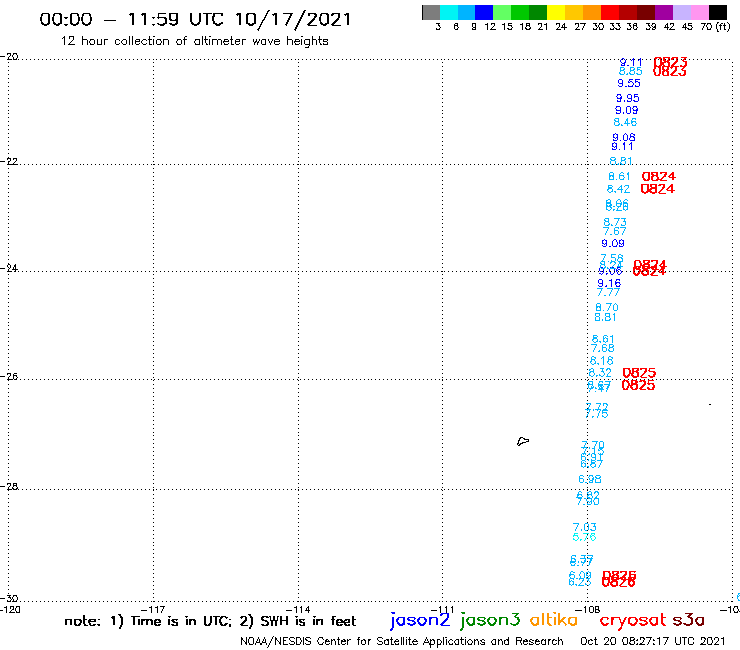
Task: Click the 8.42 wave height value
Action: point(618,189)
